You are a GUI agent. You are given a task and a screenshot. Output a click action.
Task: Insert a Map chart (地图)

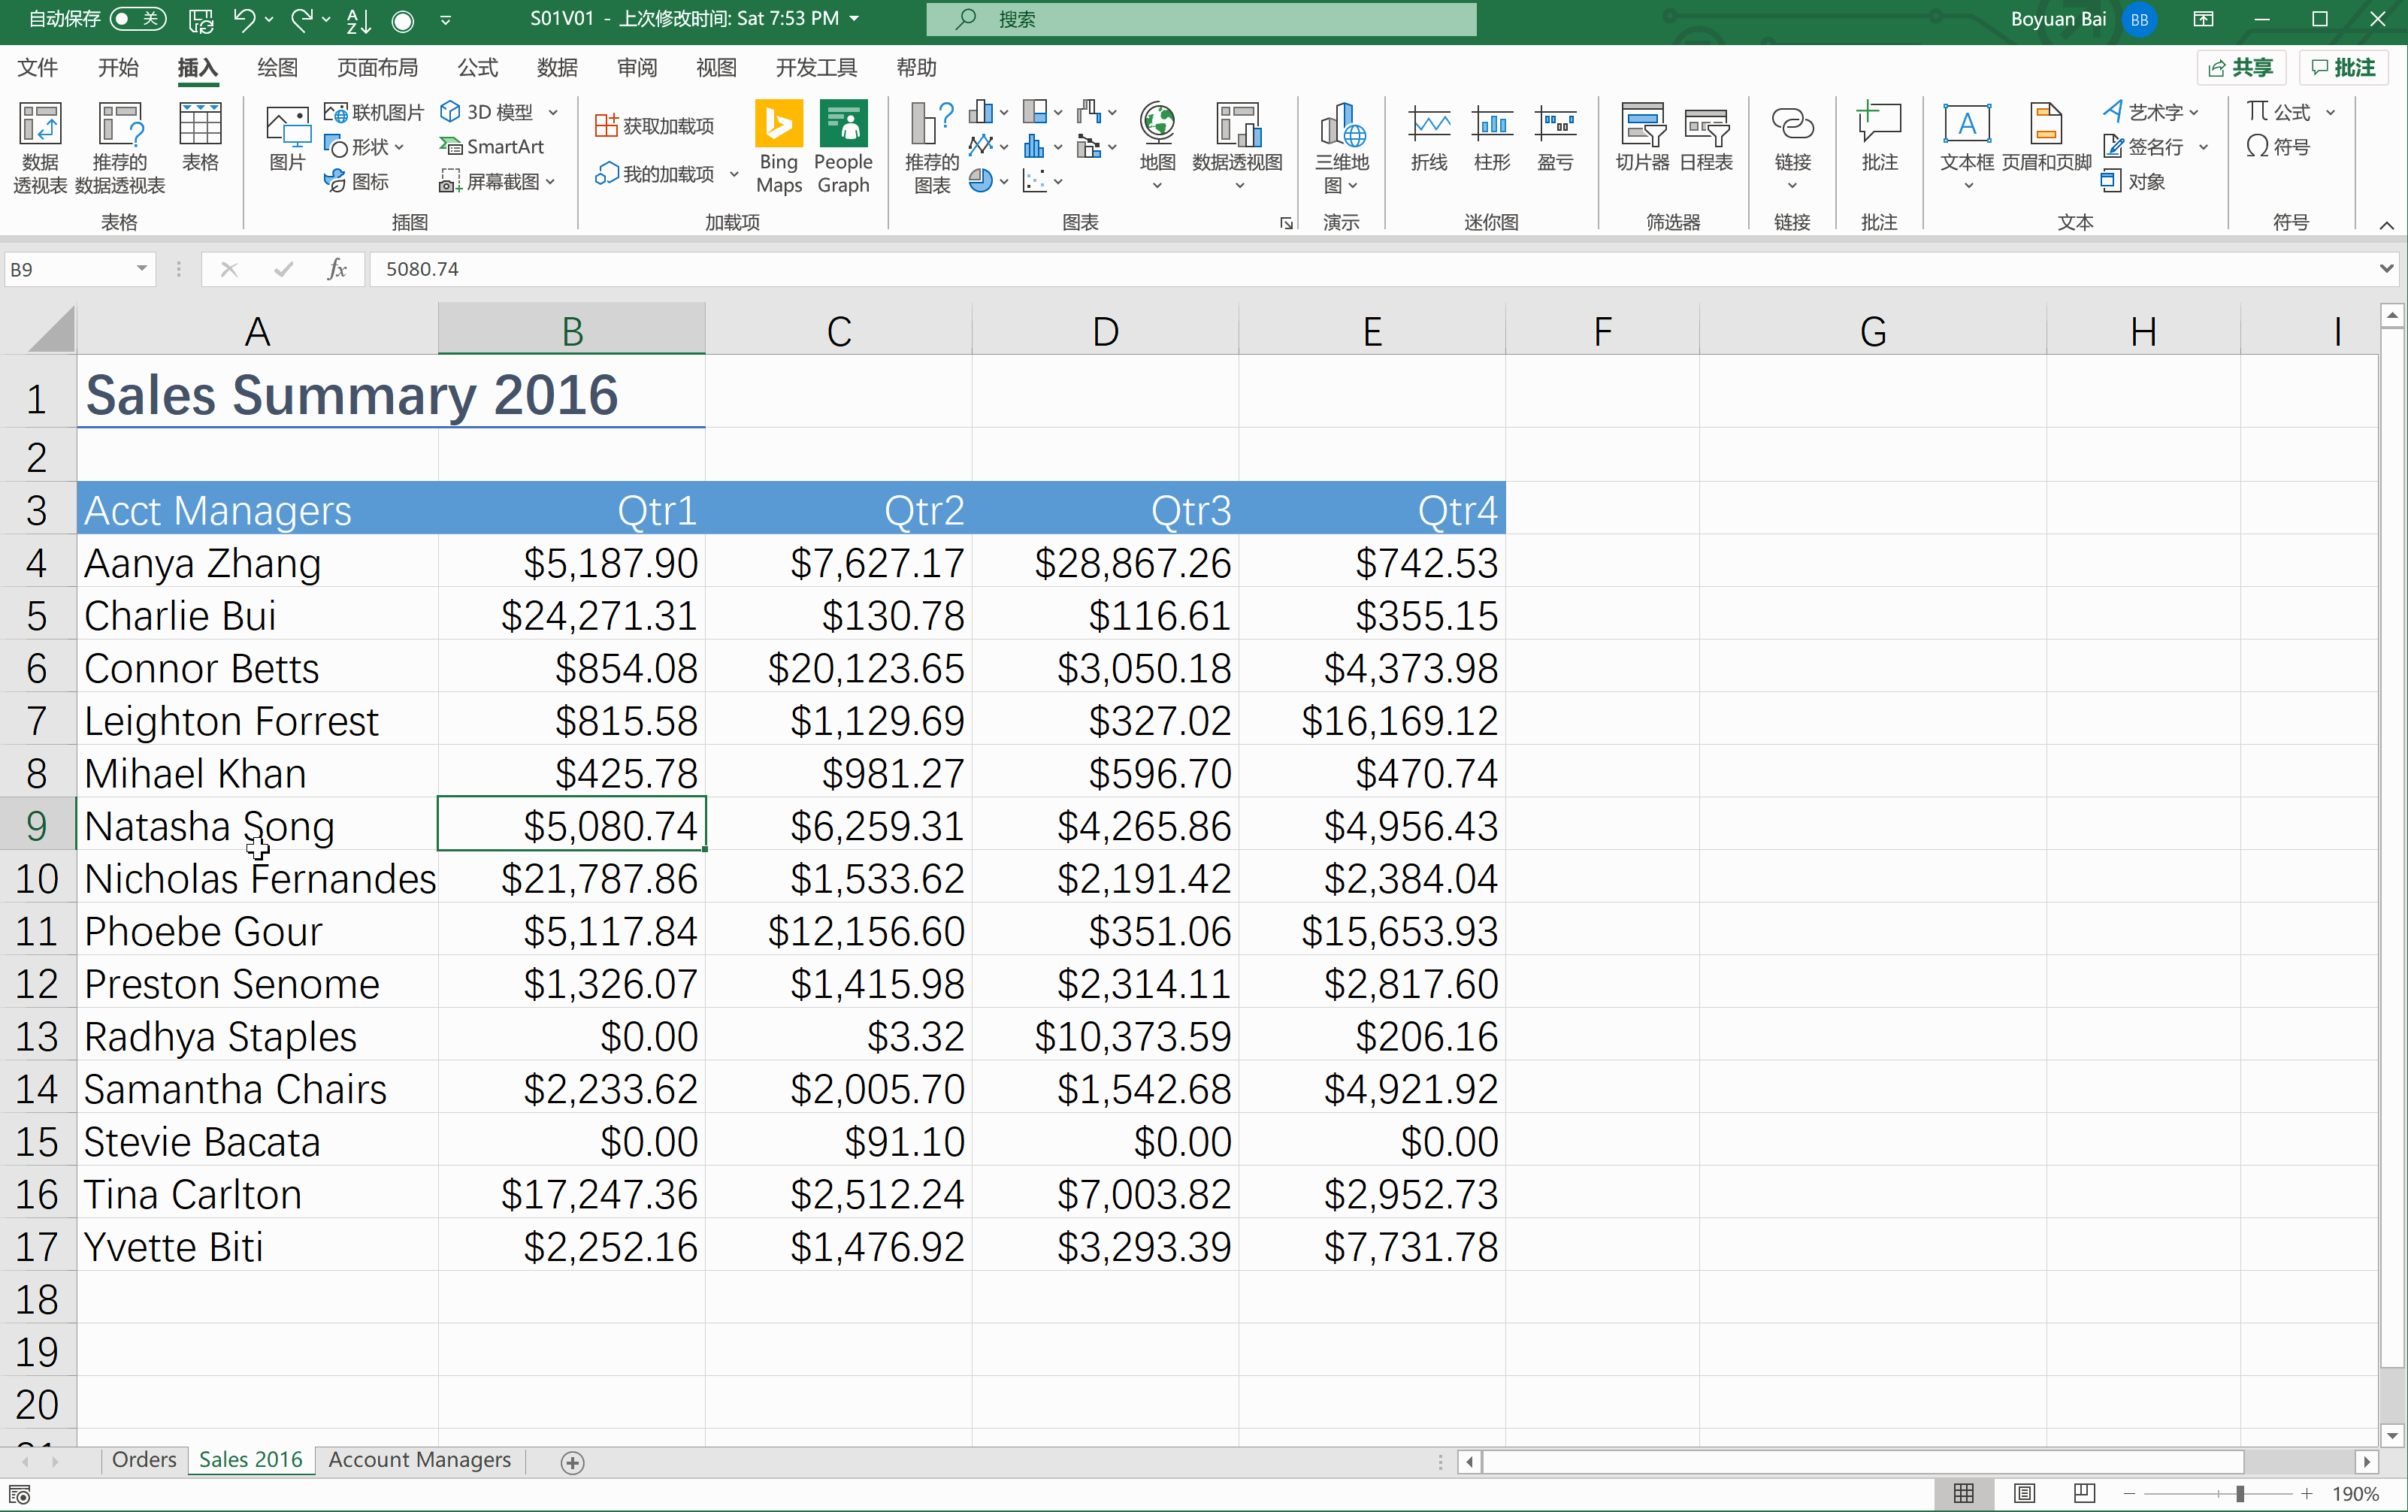[1157, 147]
